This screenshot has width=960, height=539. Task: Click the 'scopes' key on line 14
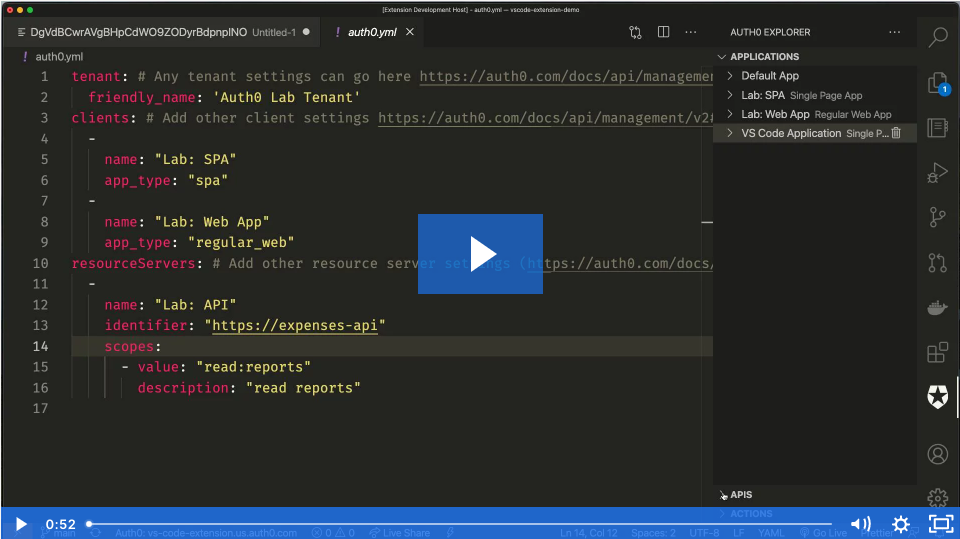(129, 347)
